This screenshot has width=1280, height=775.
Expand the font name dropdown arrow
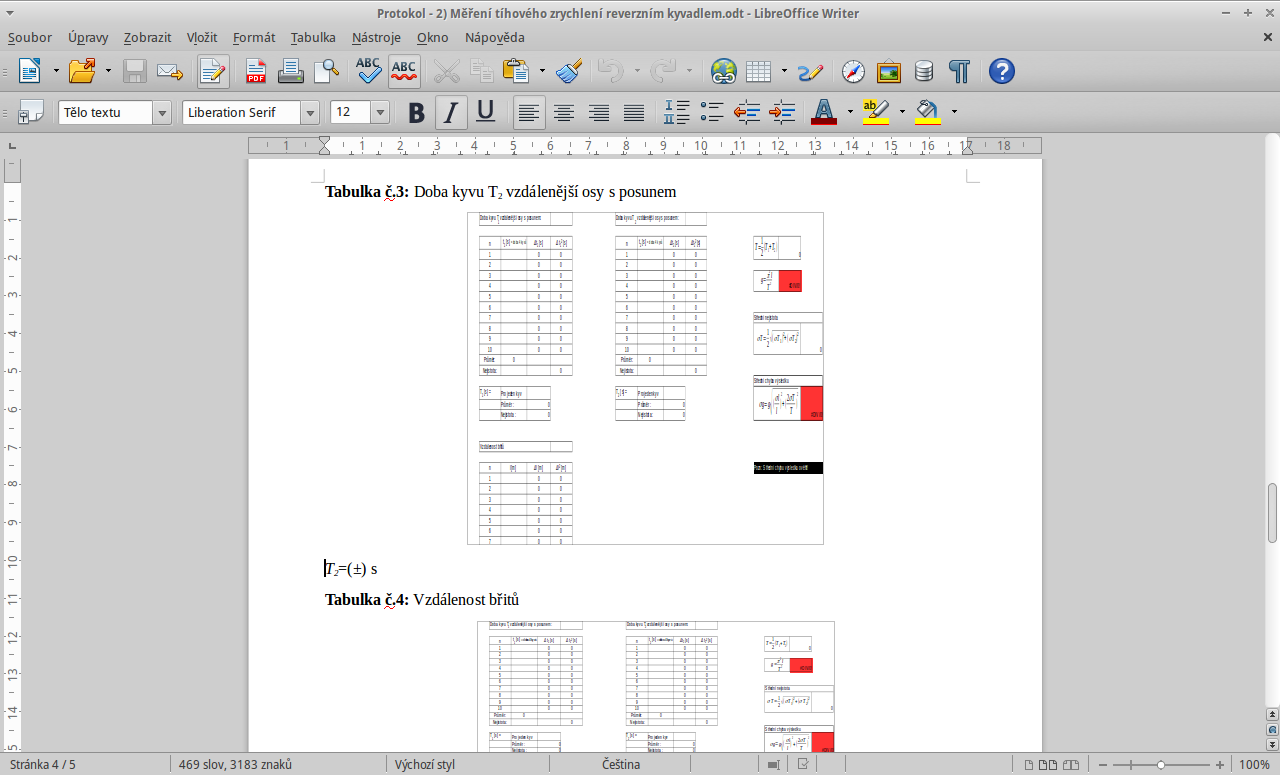pos(310,113)
